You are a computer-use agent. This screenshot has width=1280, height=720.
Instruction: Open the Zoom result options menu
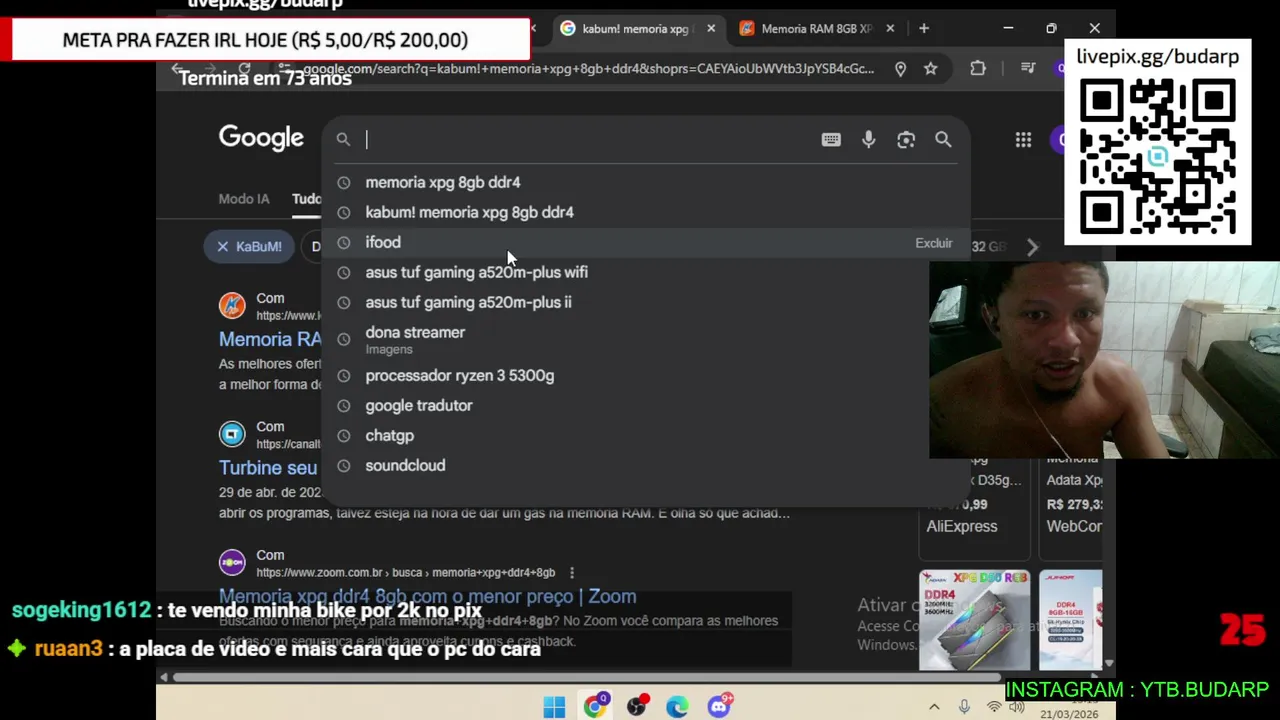tap(572, 573)
